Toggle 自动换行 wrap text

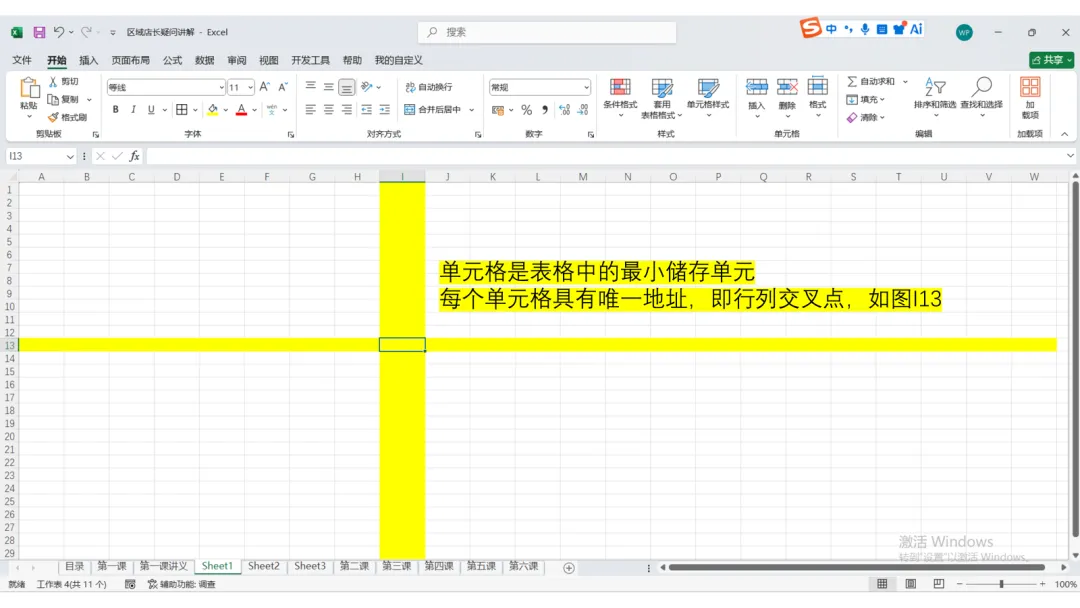(429, 87)
